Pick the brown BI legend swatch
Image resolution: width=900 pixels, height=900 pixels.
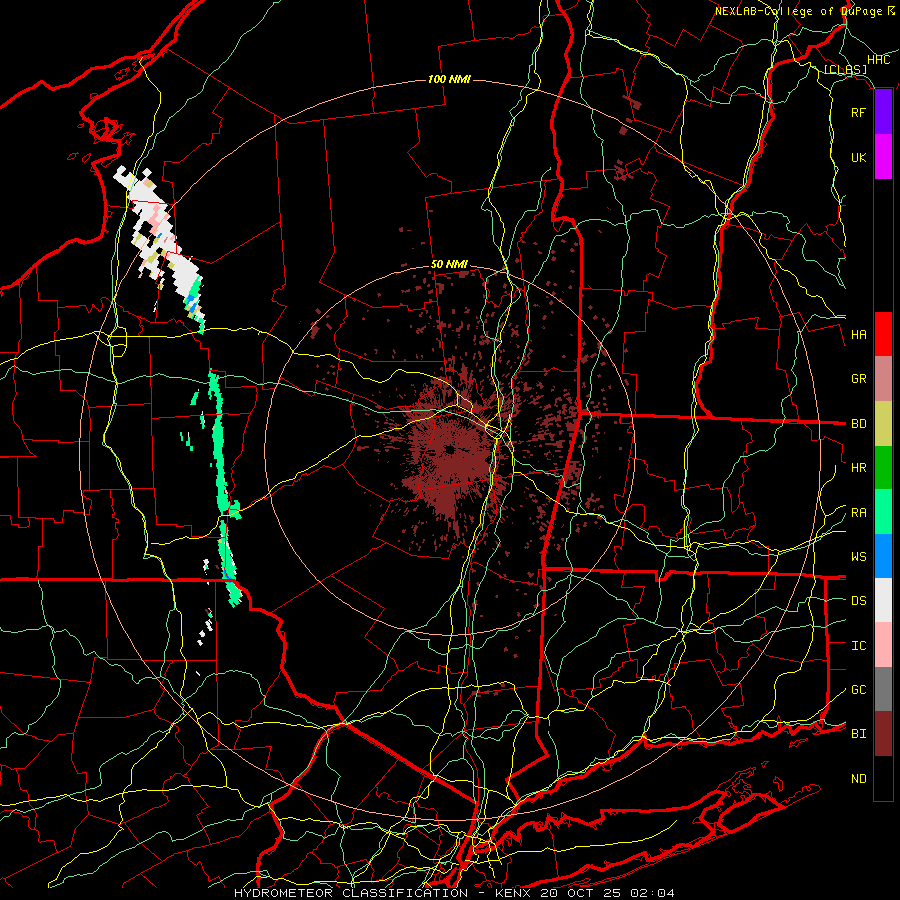coord(883,734)
